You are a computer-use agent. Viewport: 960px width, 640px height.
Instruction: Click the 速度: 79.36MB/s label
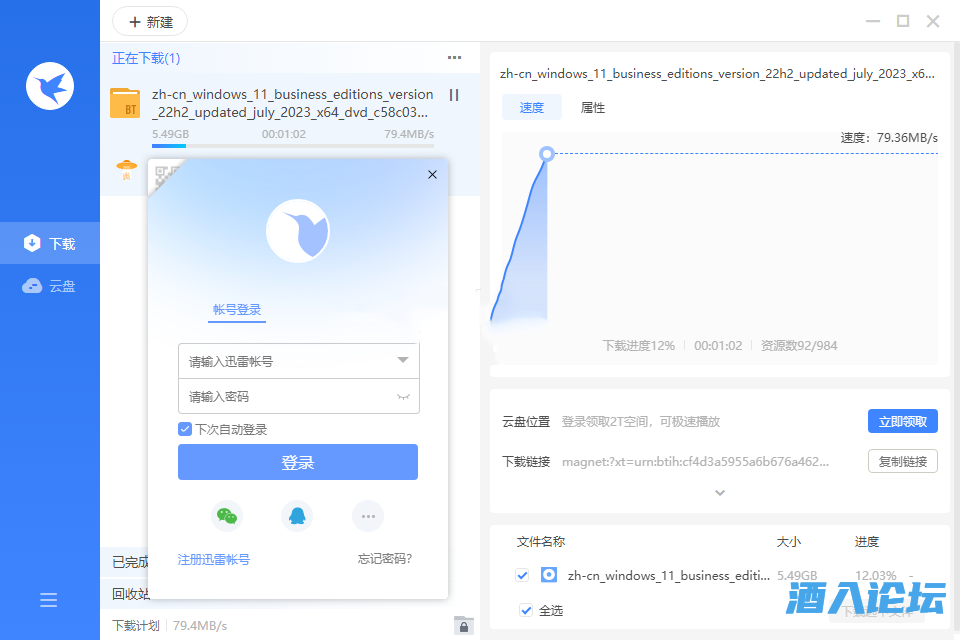[889, 138]
